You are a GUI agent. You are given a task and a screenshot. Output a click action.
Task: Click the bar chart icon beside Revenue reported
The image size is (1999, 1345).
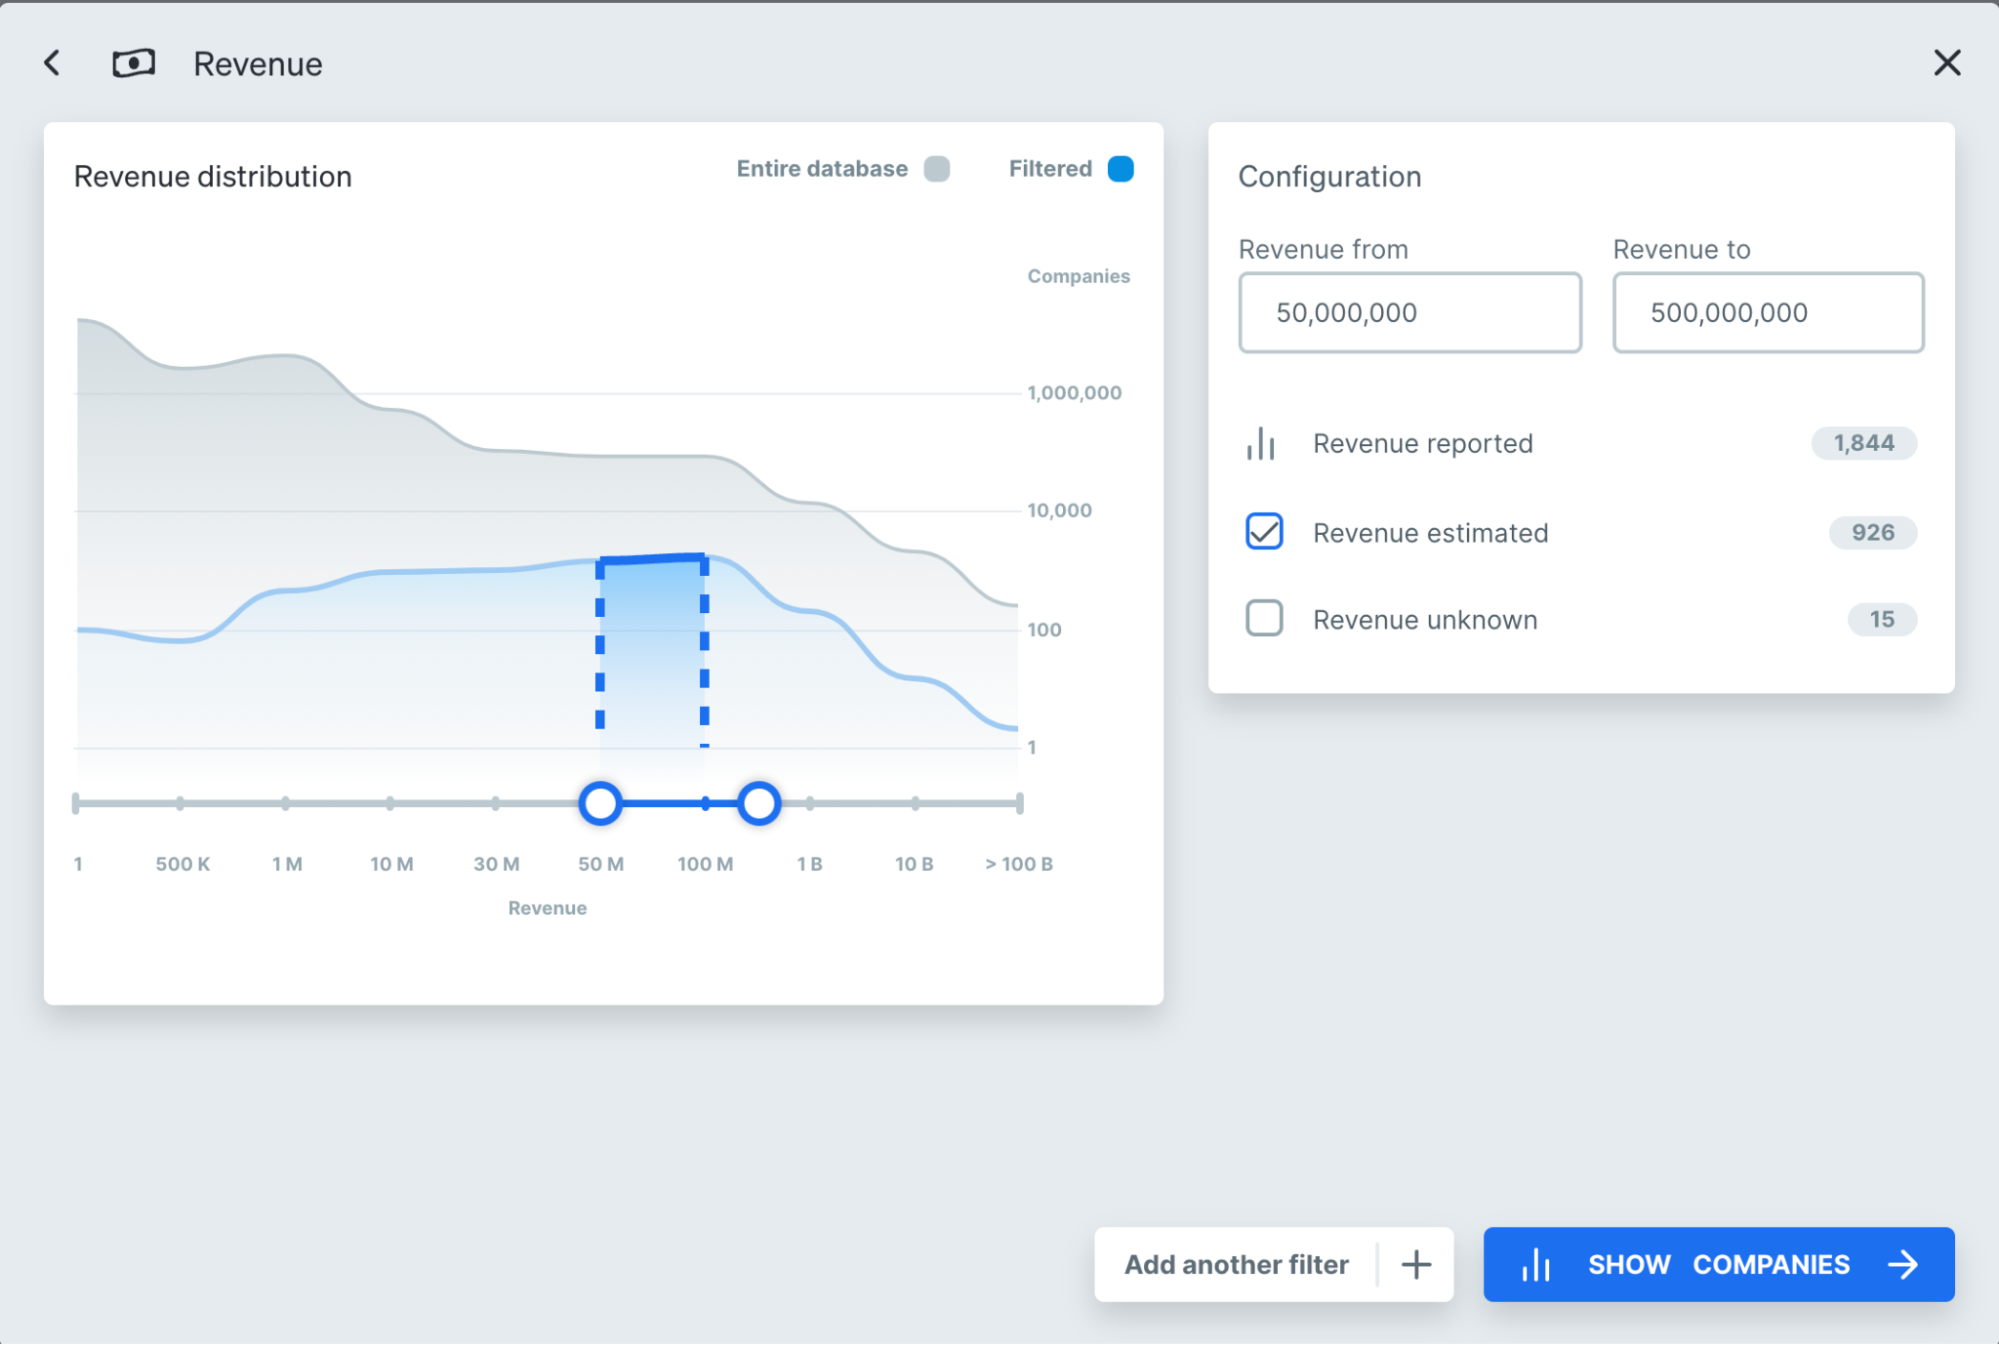[1261, 443]
